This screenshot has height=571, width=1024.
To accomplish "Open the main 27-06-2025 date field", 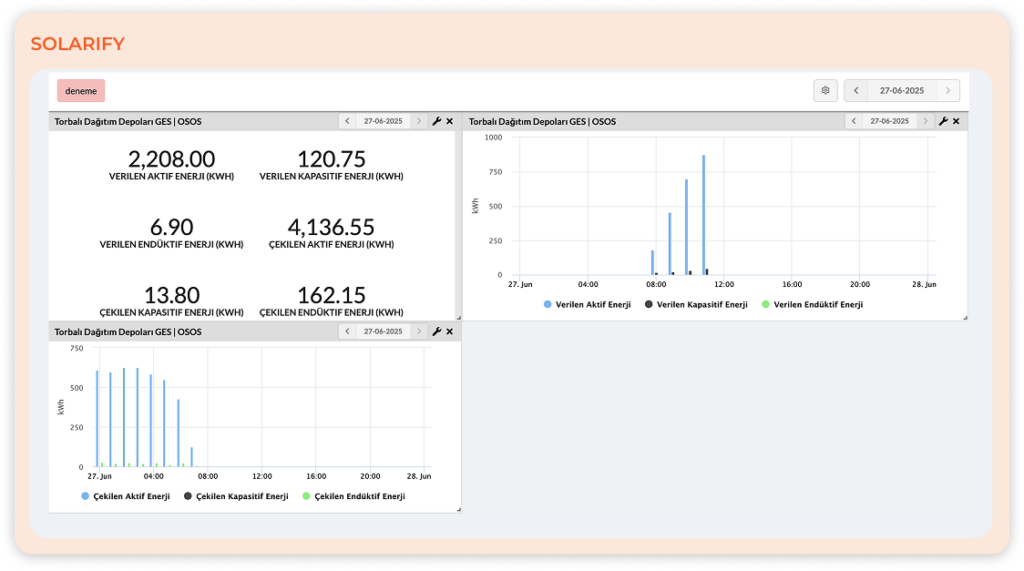I will [902, 91].
